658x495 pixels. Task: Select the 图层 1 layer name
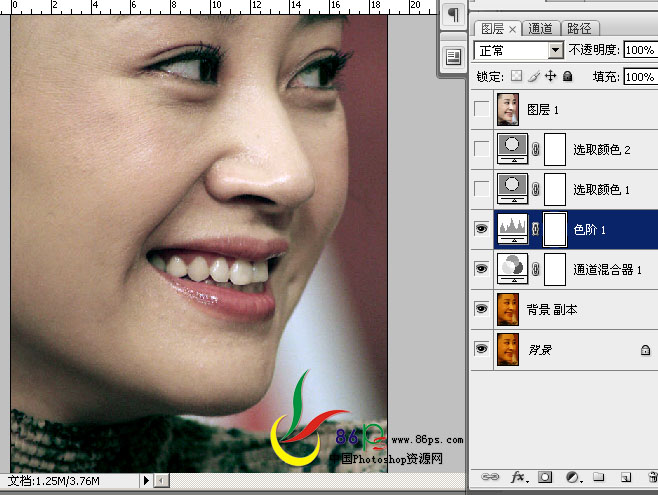pyautogui.click(x=543, y=110)
